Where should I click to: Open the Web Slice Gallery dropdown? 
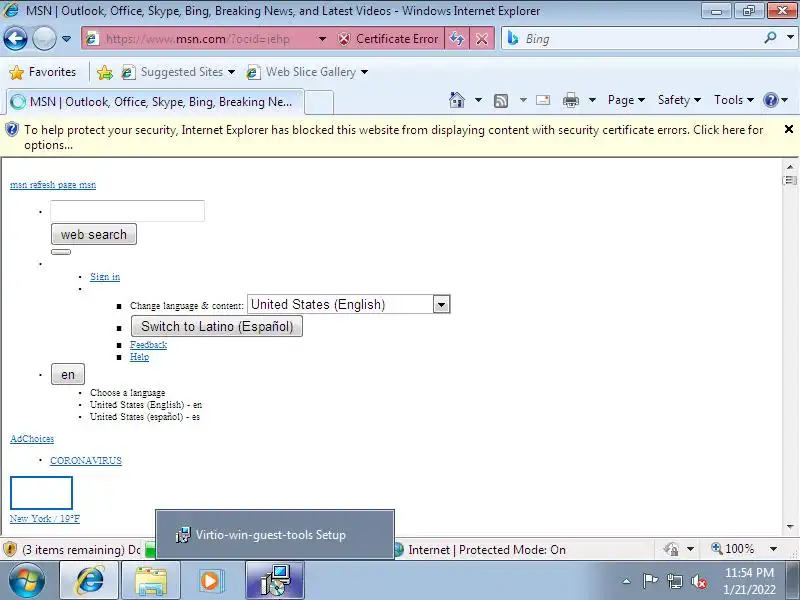(307, 72)
